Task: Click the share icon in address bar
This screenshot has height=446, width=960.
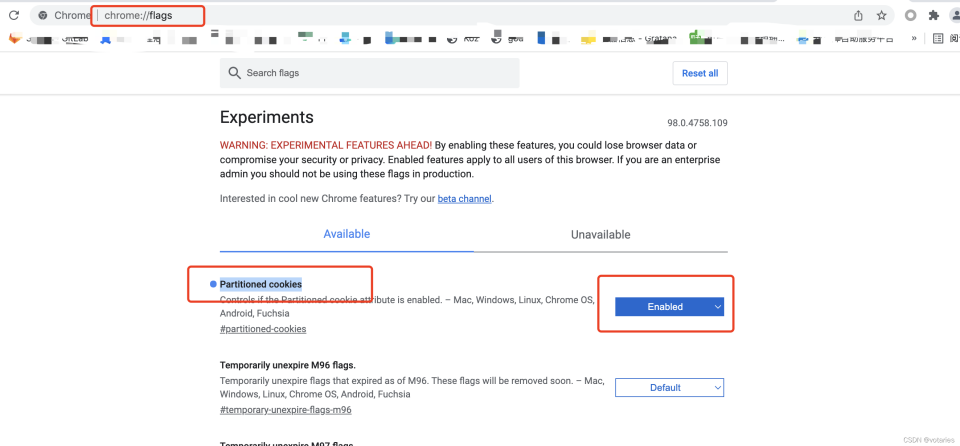Action: 858,16
